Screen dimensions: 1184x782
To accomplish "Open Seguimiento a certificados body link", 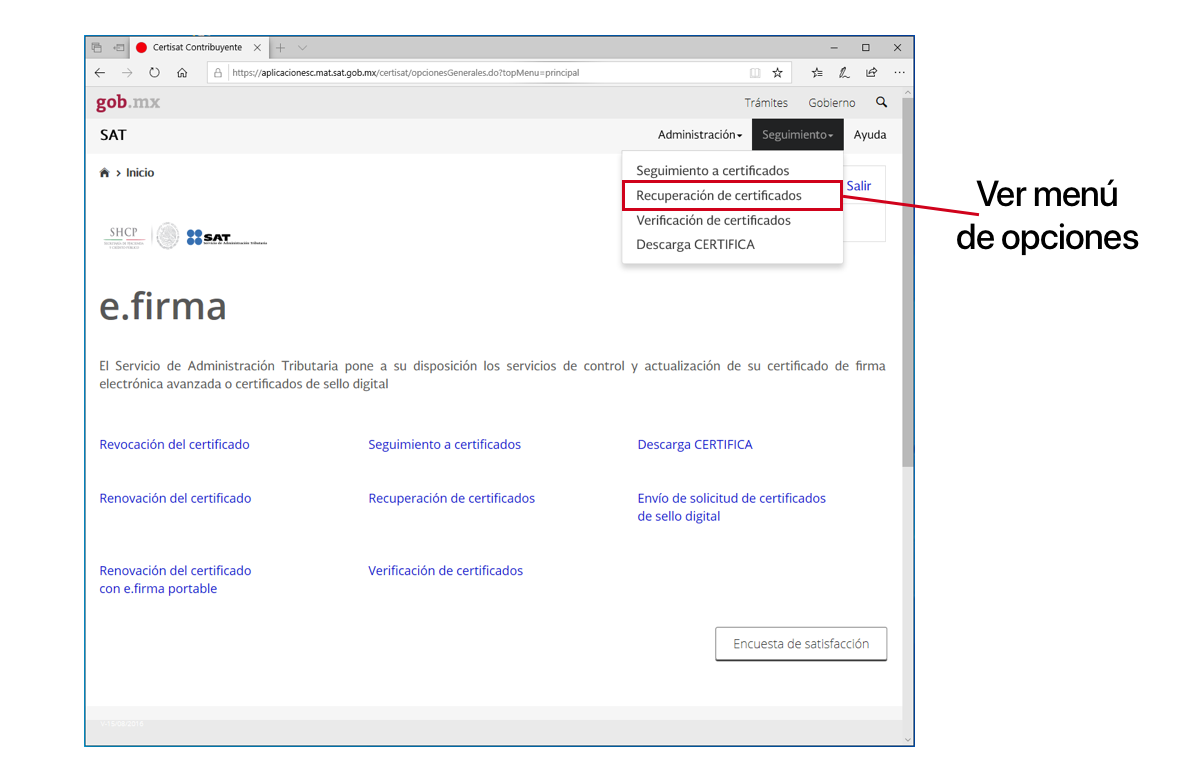I will 444,445.
